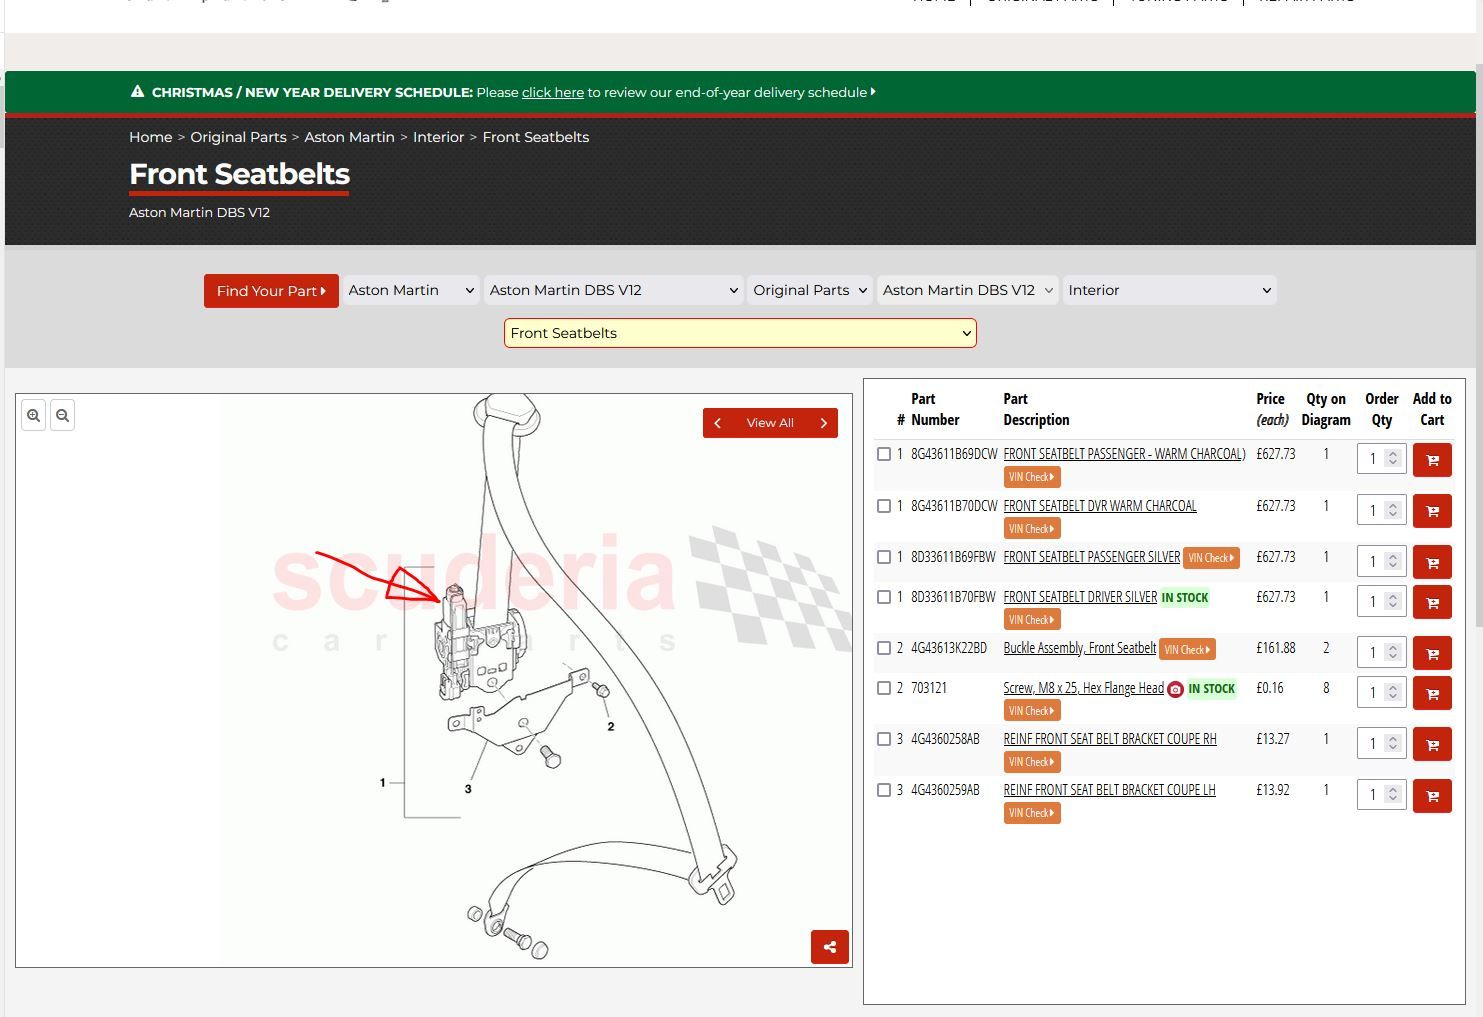Open the Original Parts type dropdown
The height and width of the screenshot is (1017, 1483).
pyautogui.click(x=809, y=290)
